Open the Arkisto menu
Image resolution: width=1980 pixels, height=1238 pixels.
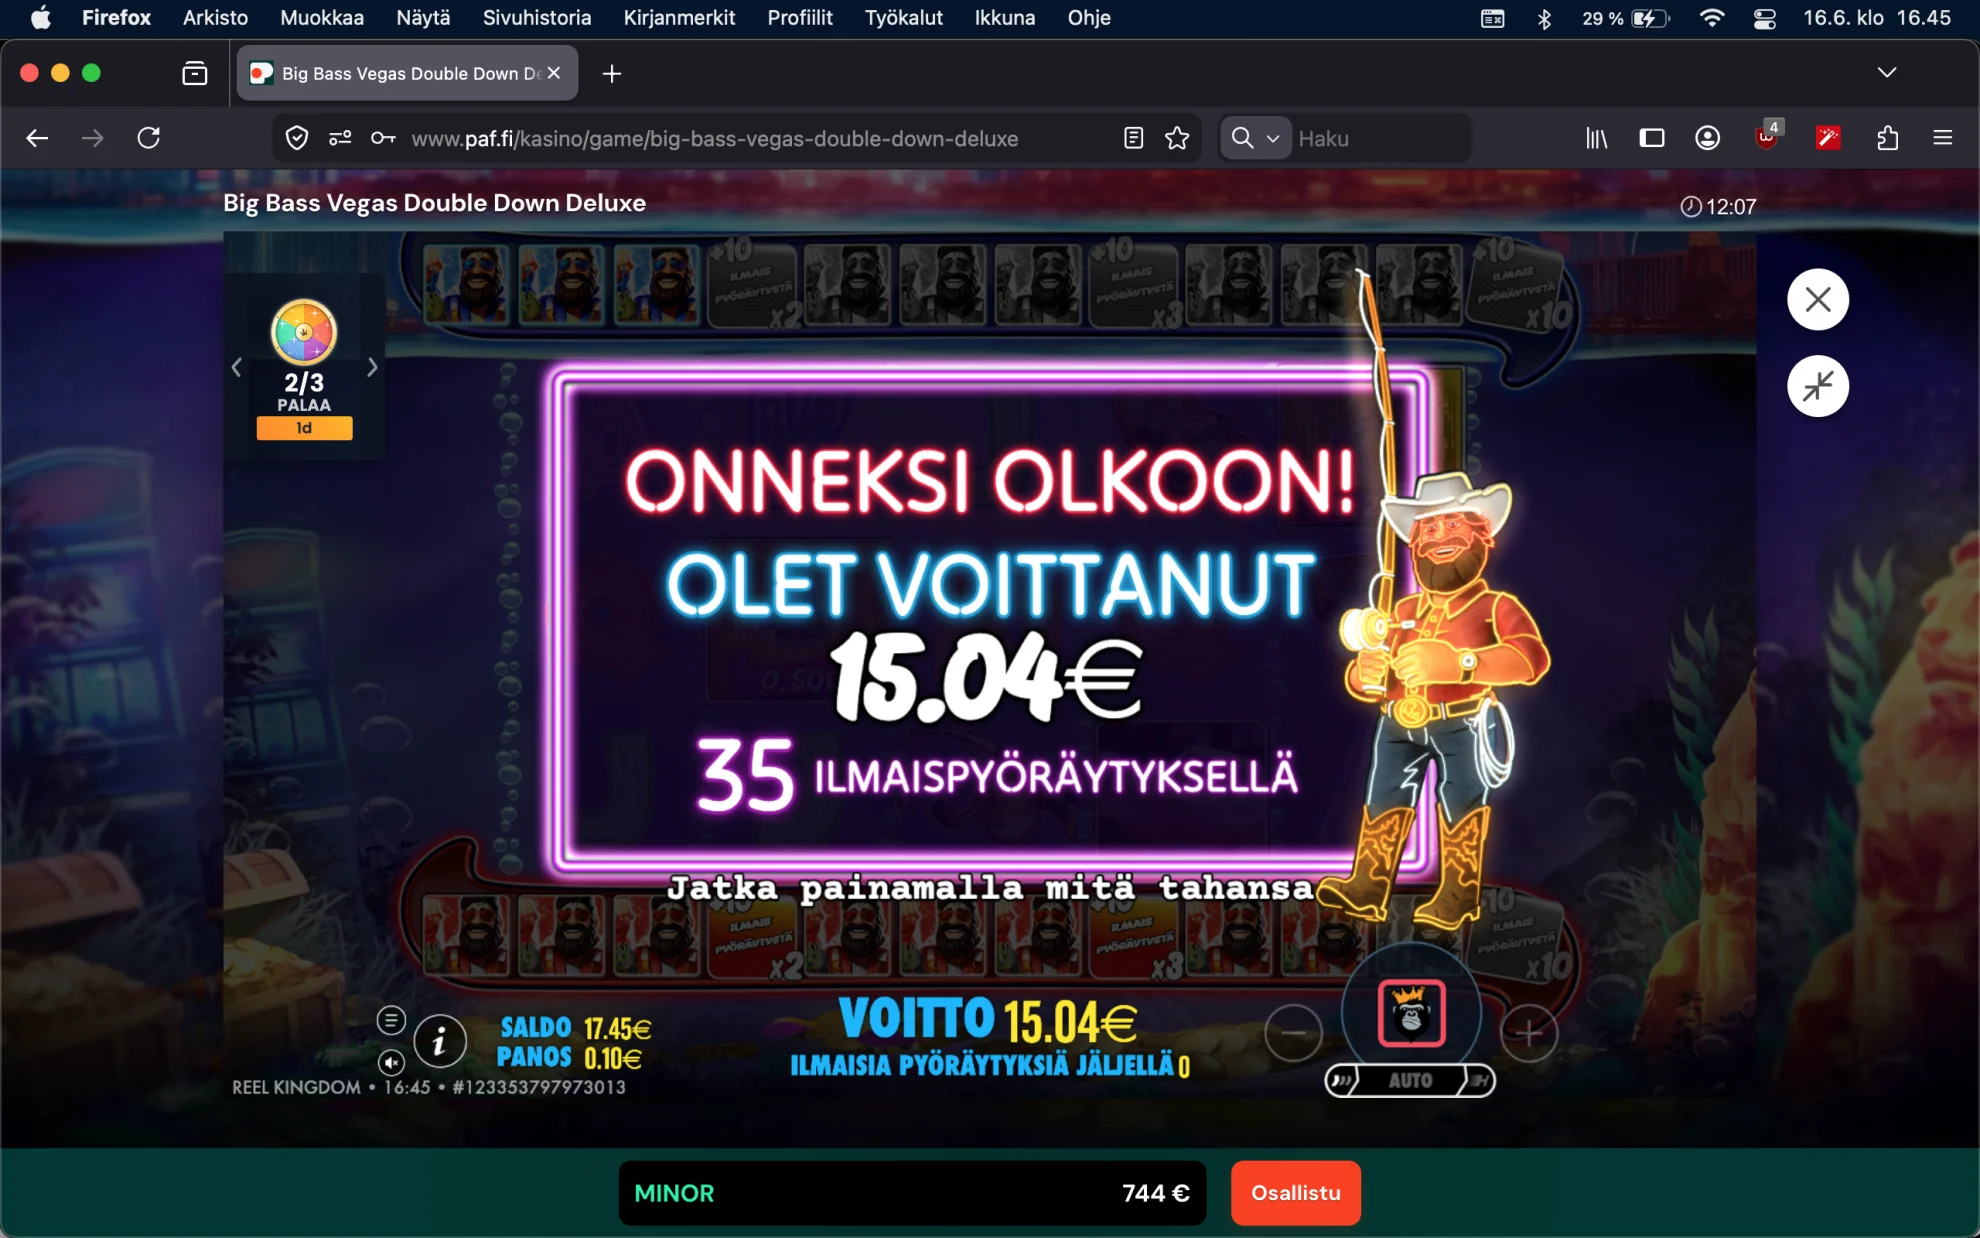(215, 18)
